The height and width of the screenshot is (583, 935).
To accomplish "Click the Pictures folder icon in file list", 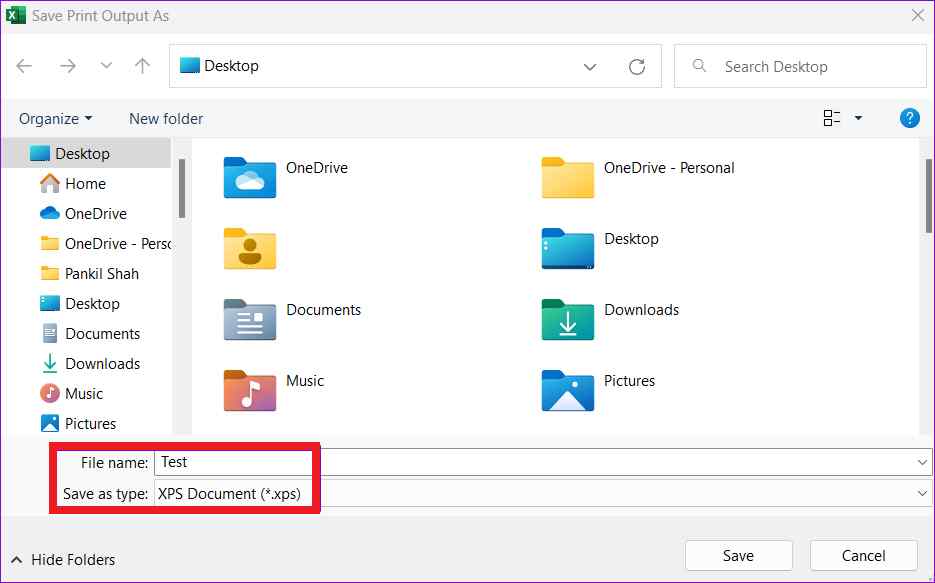I will (568, 390).
